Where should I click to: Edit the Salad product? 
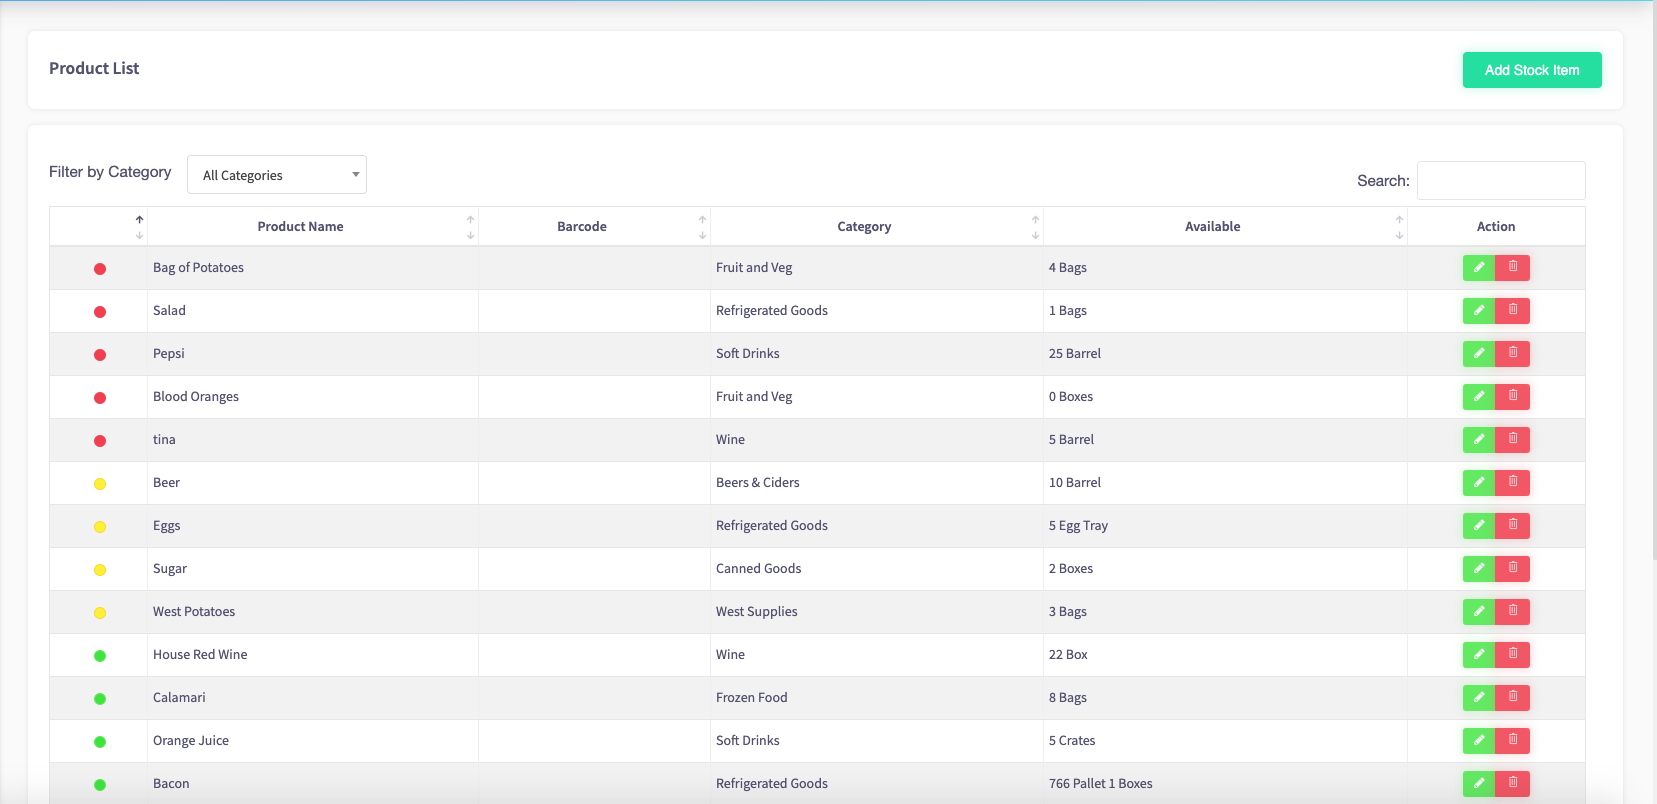1479,311
